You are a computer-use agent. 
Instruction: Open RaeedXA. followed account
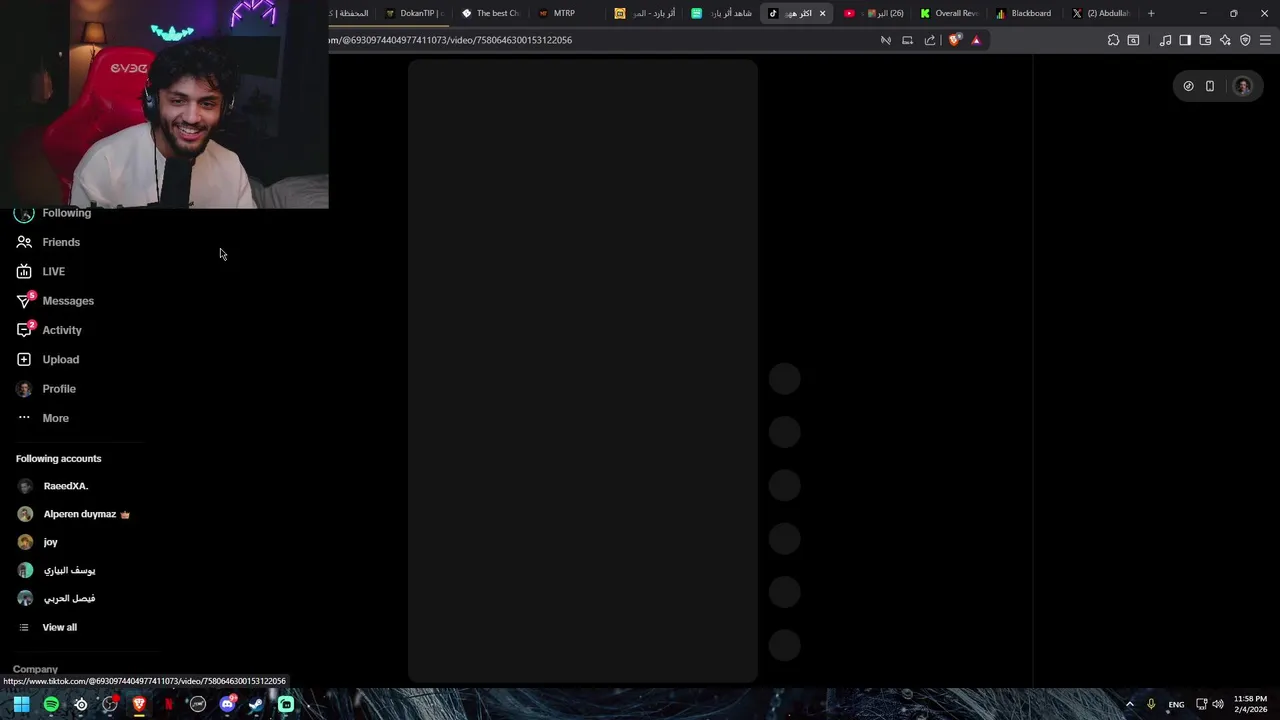65,486
